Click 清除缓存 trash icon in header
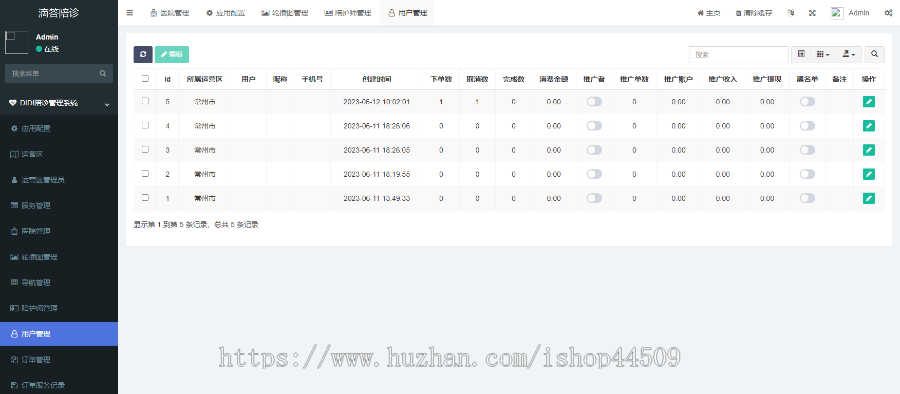 point(754,13)
